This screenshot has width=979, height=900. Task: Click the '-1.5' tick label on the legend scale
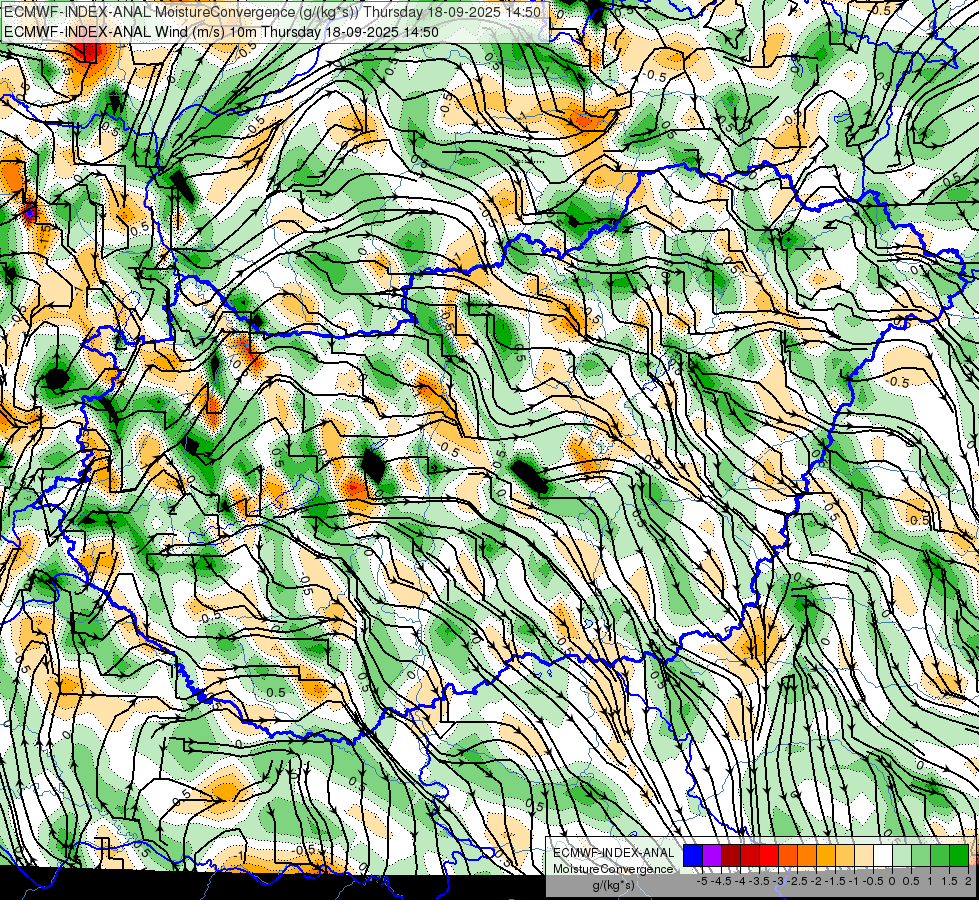(x=835, y=881)
